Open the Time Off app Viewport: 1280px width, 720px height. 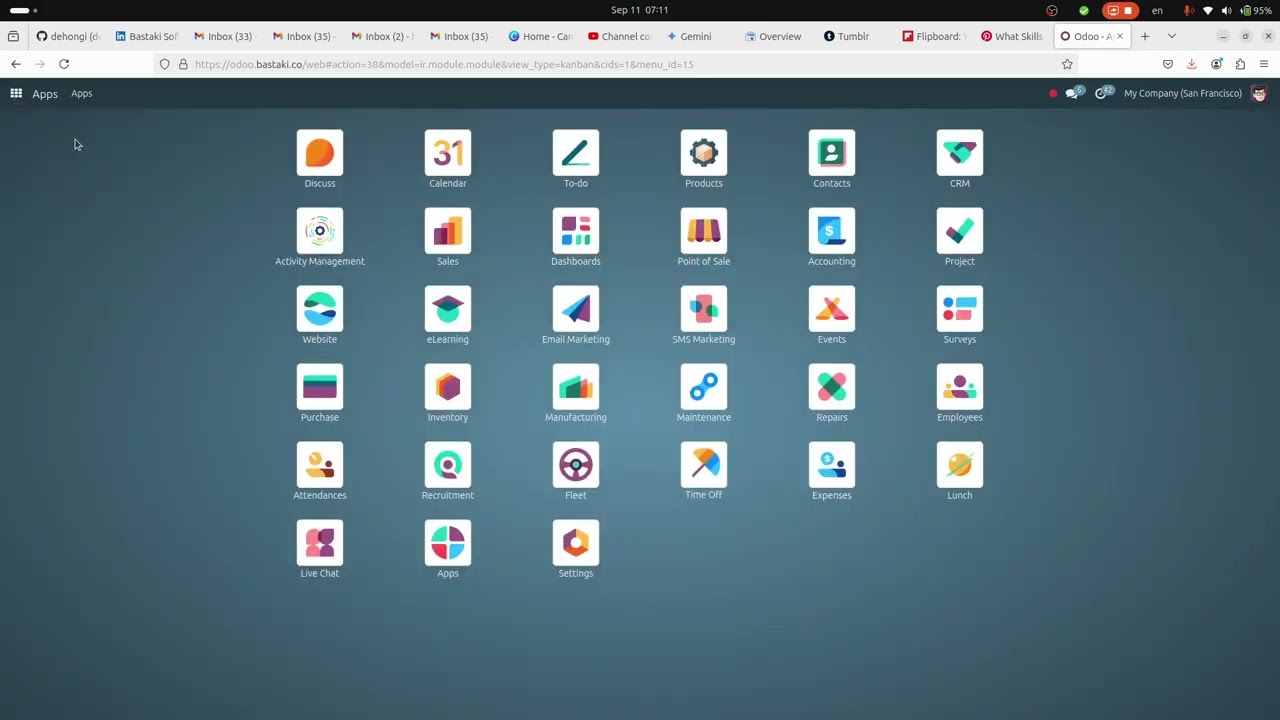click(x=704, y=465)
